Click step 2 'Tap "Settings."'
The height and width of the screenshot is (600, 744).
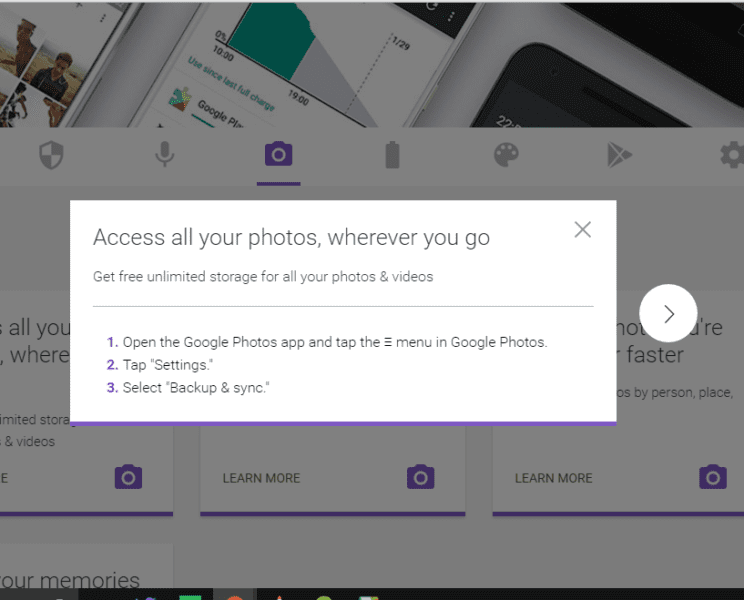(x=160, y=365)
